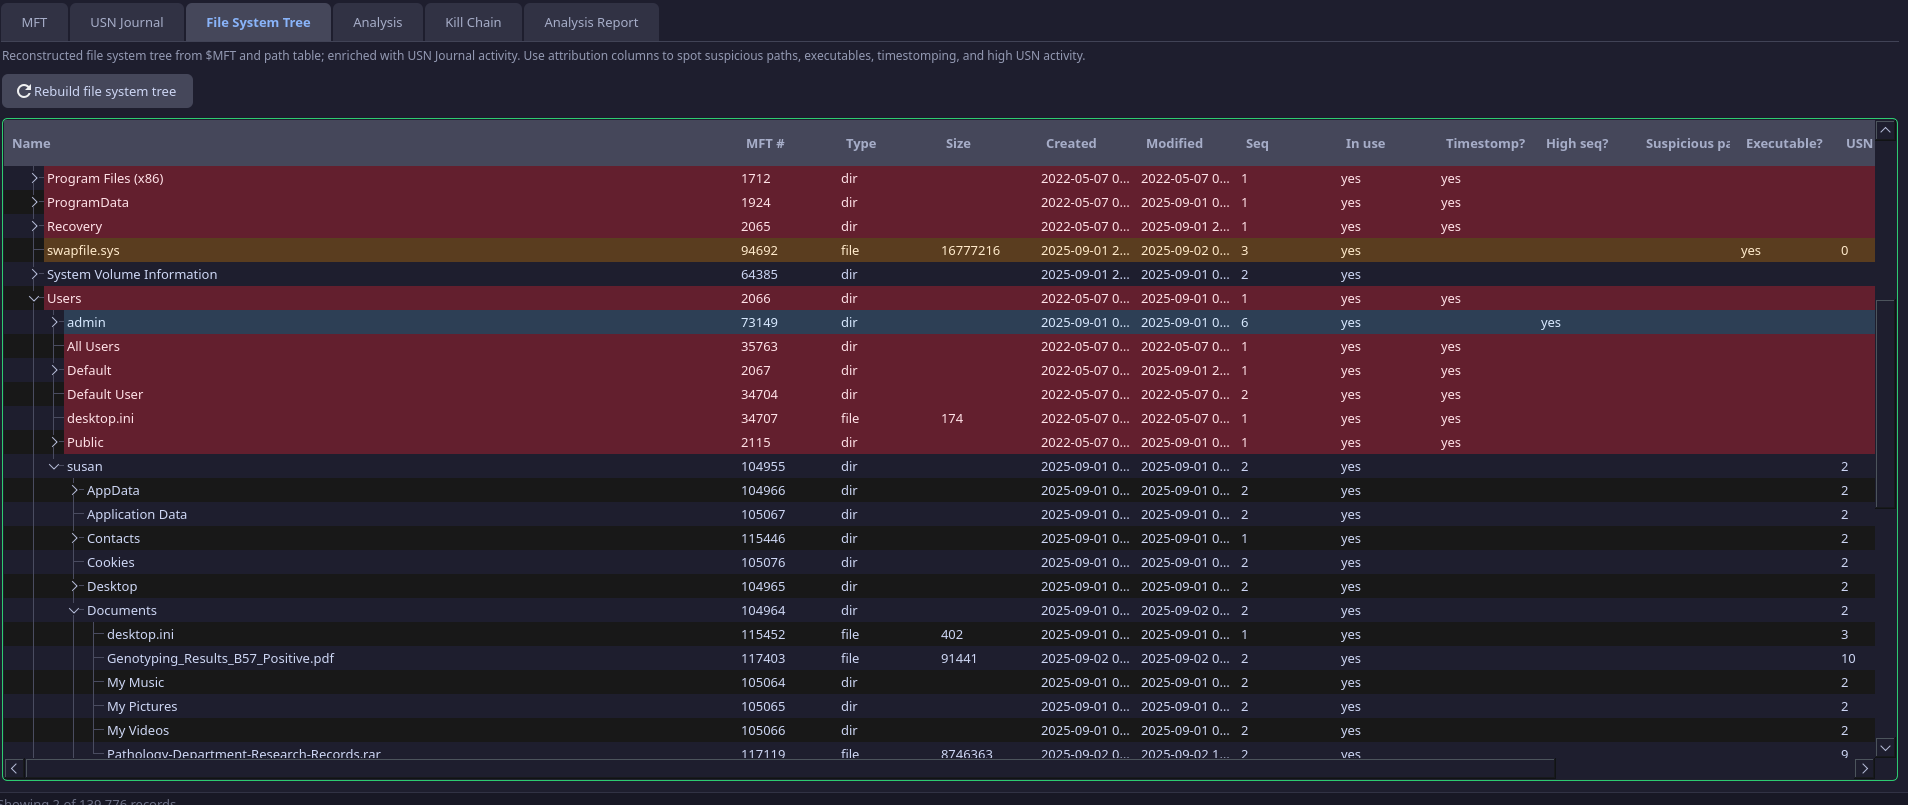Collapse the susan folder

coord(55,466)
